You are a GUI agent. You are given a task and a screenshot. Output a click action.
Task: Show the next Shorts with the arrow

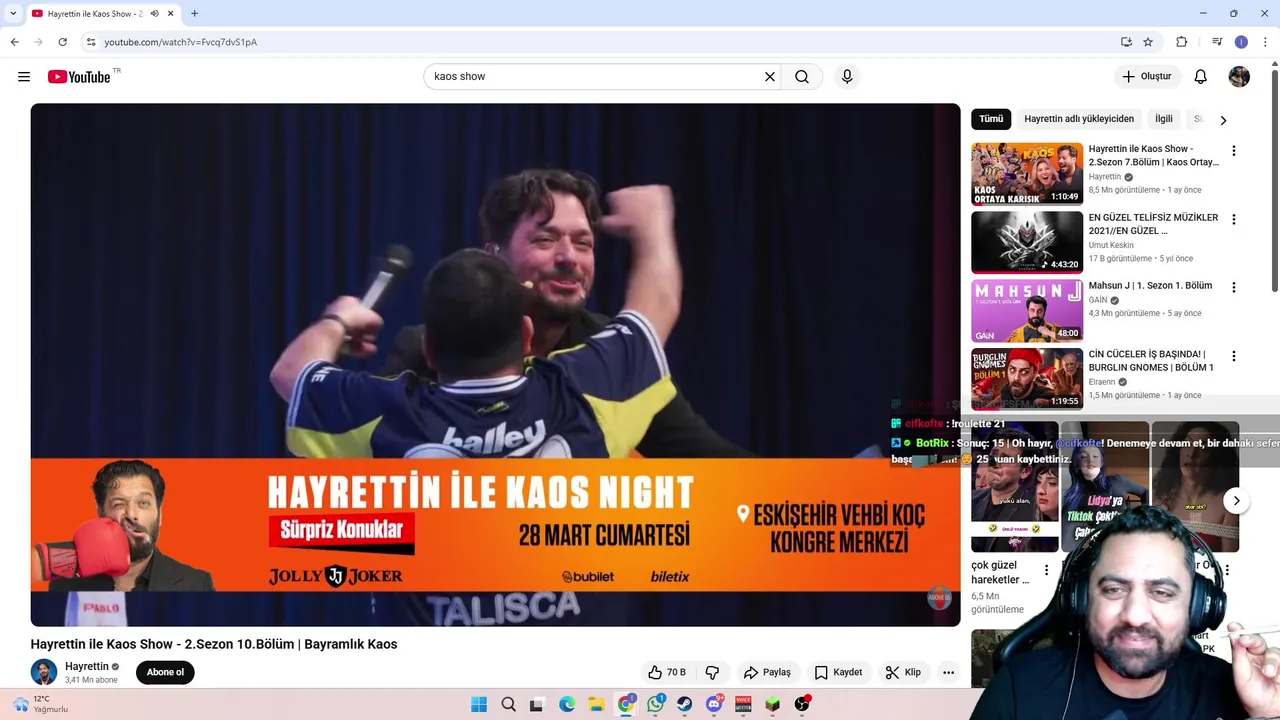tap(1236, 501)
